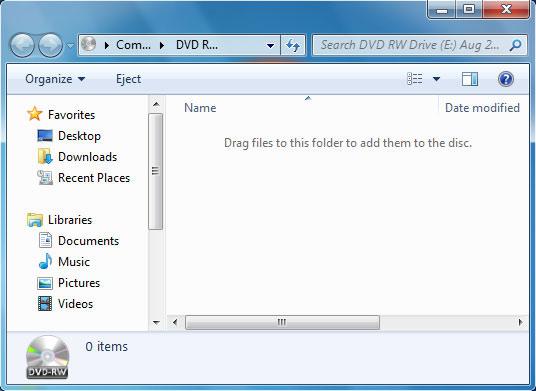Open the Organize menu

(x=55, y=79)
